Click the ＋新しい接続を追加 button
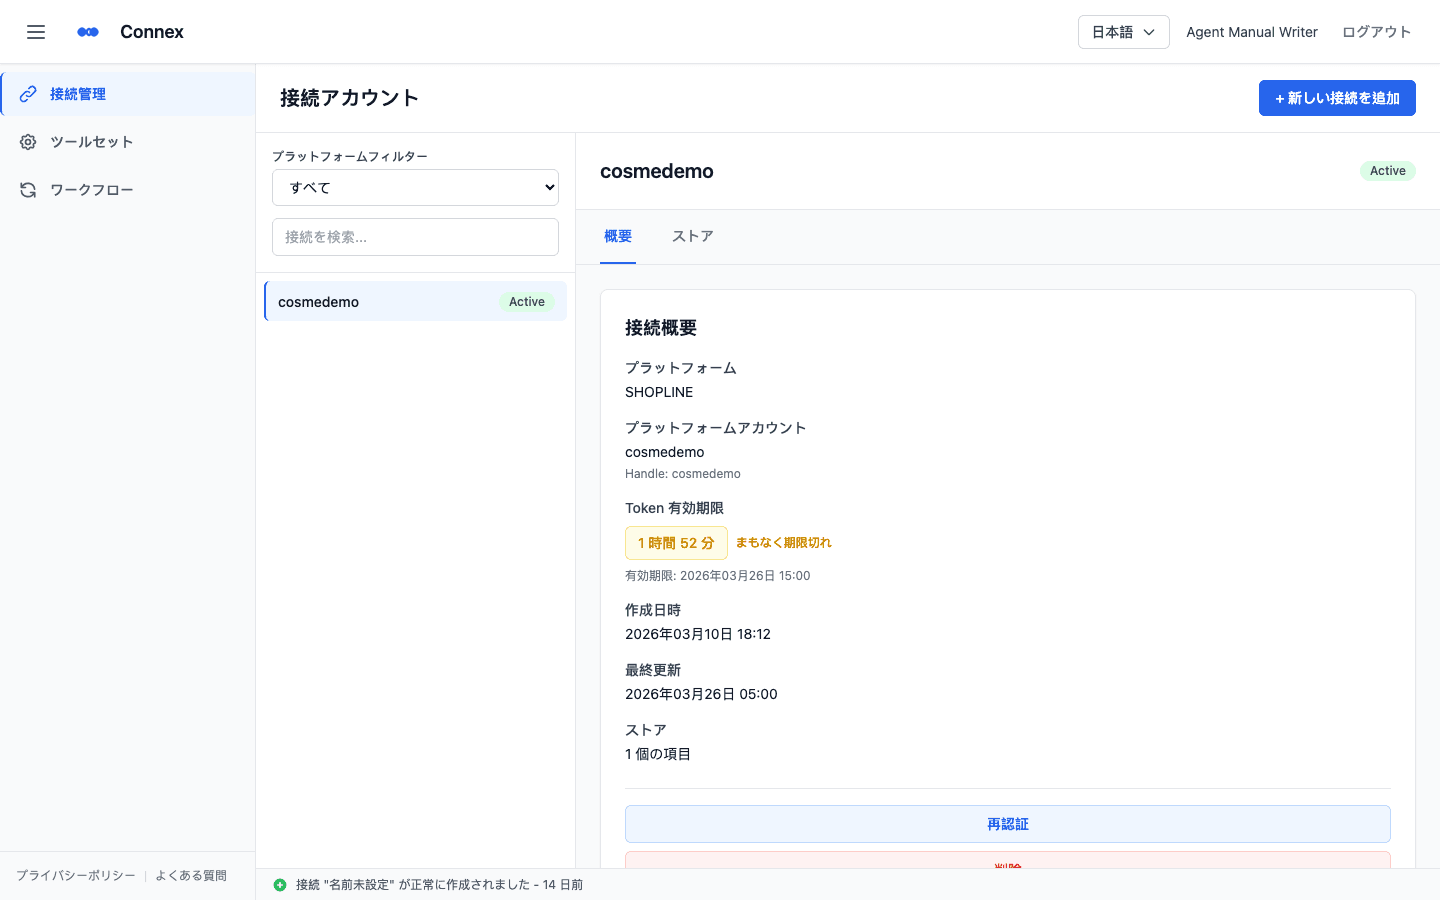Image resolution: width=1440 pixels, height=900 pixels. [x=1337, y=98]
